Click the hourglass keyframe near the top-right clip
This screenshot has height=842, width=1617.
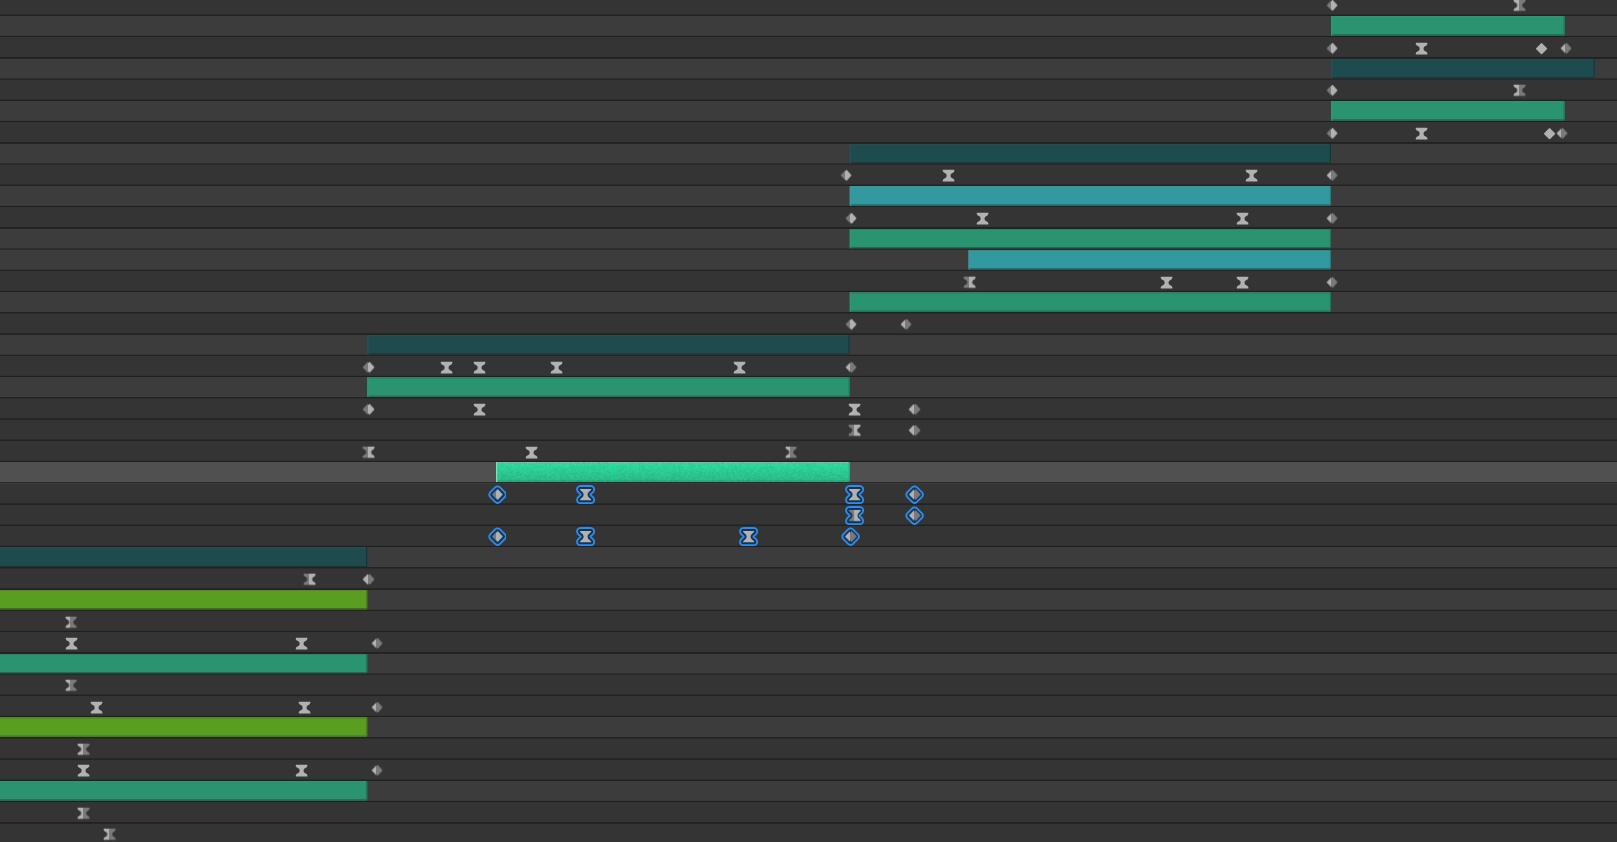[x=1519, y=5]
